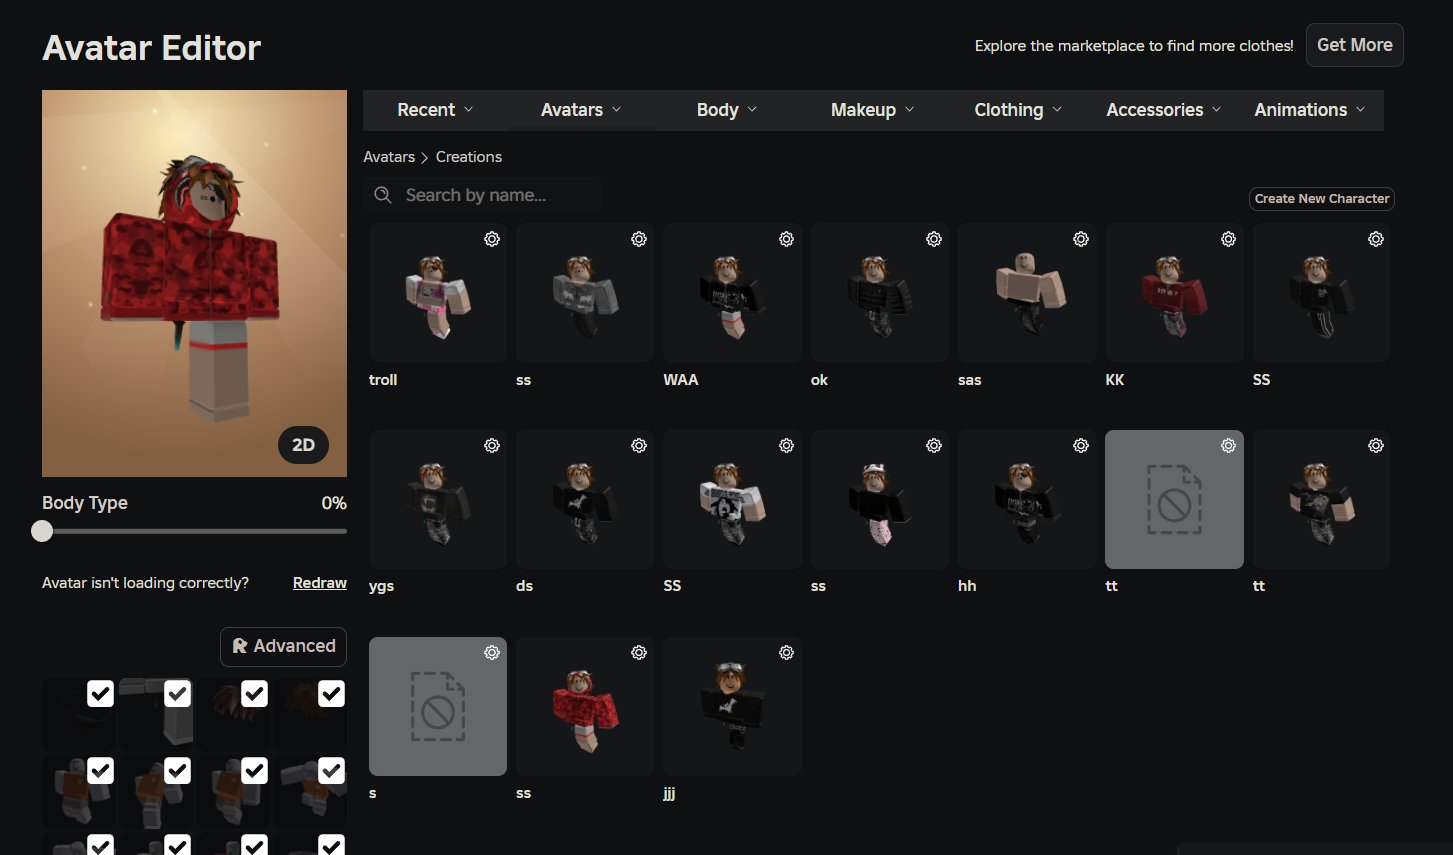The width and height of the screenshot is (1453, 855).
Task: Click the magnifier icon in the search box
Action: pyautogui.click(x=383, y=195)
